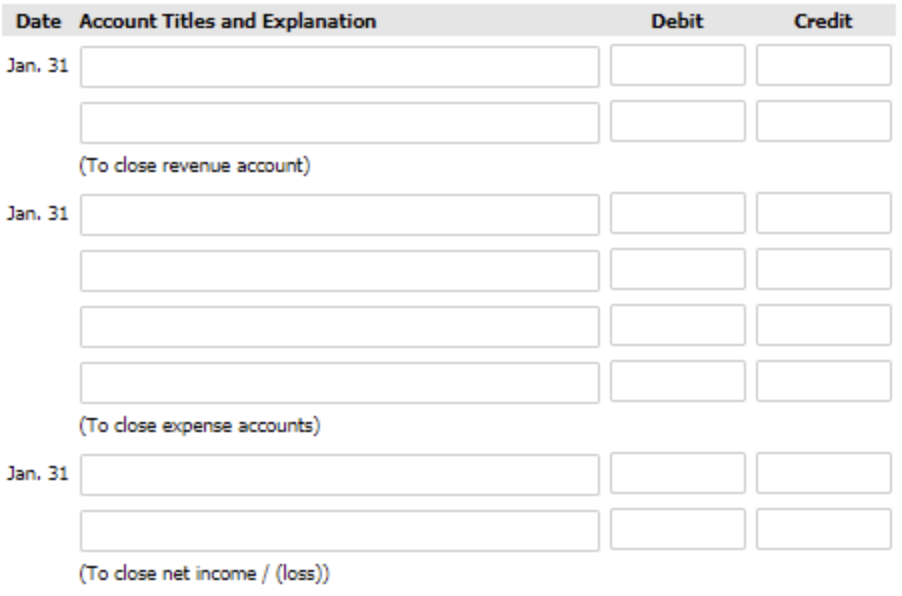Image resolution: width=902 pixels, height=596 pixels.
Task: Click credit field just above expense accounts note
Action: (x=823, y=382)
